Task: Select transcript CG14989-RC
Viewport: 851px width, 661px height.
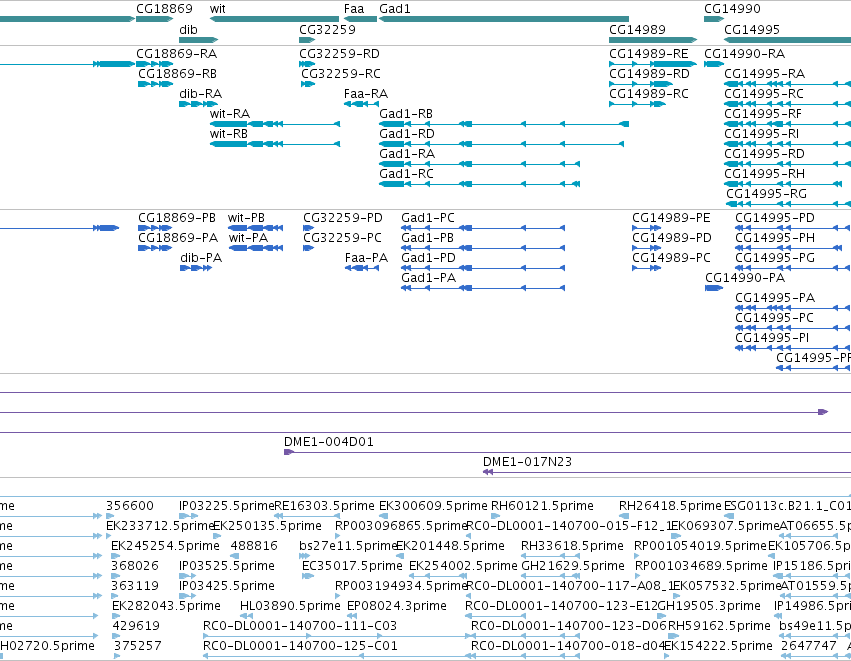Action: point(637,104)
